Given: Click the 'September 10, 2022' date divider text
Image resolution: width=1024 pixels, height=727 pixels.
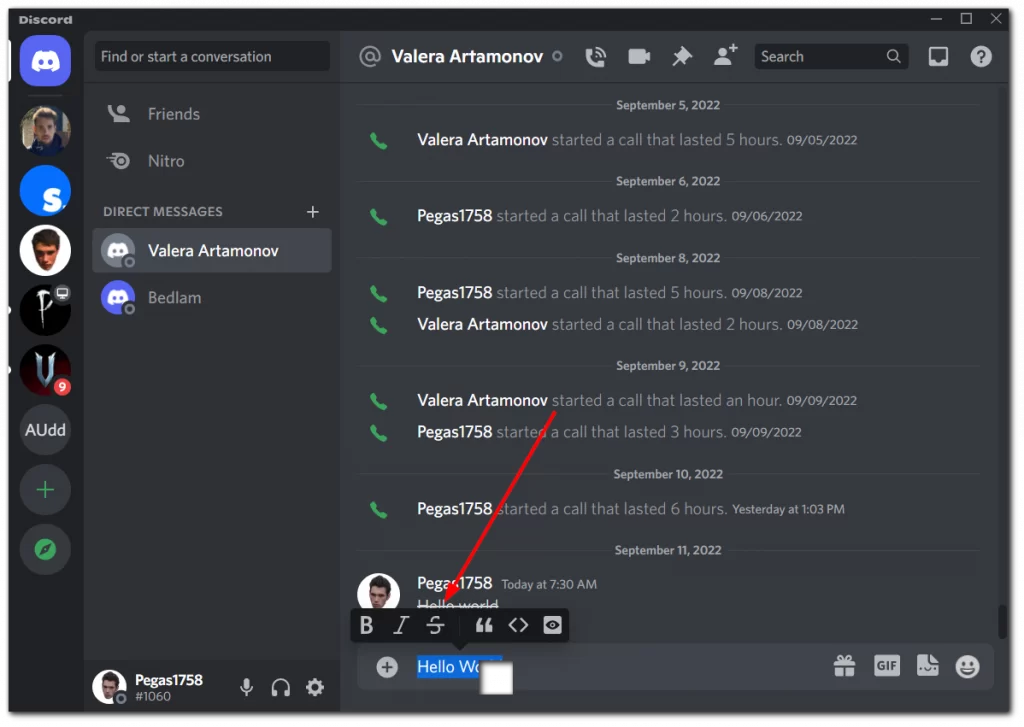Looking at the screenshot, I should [668, 474].
